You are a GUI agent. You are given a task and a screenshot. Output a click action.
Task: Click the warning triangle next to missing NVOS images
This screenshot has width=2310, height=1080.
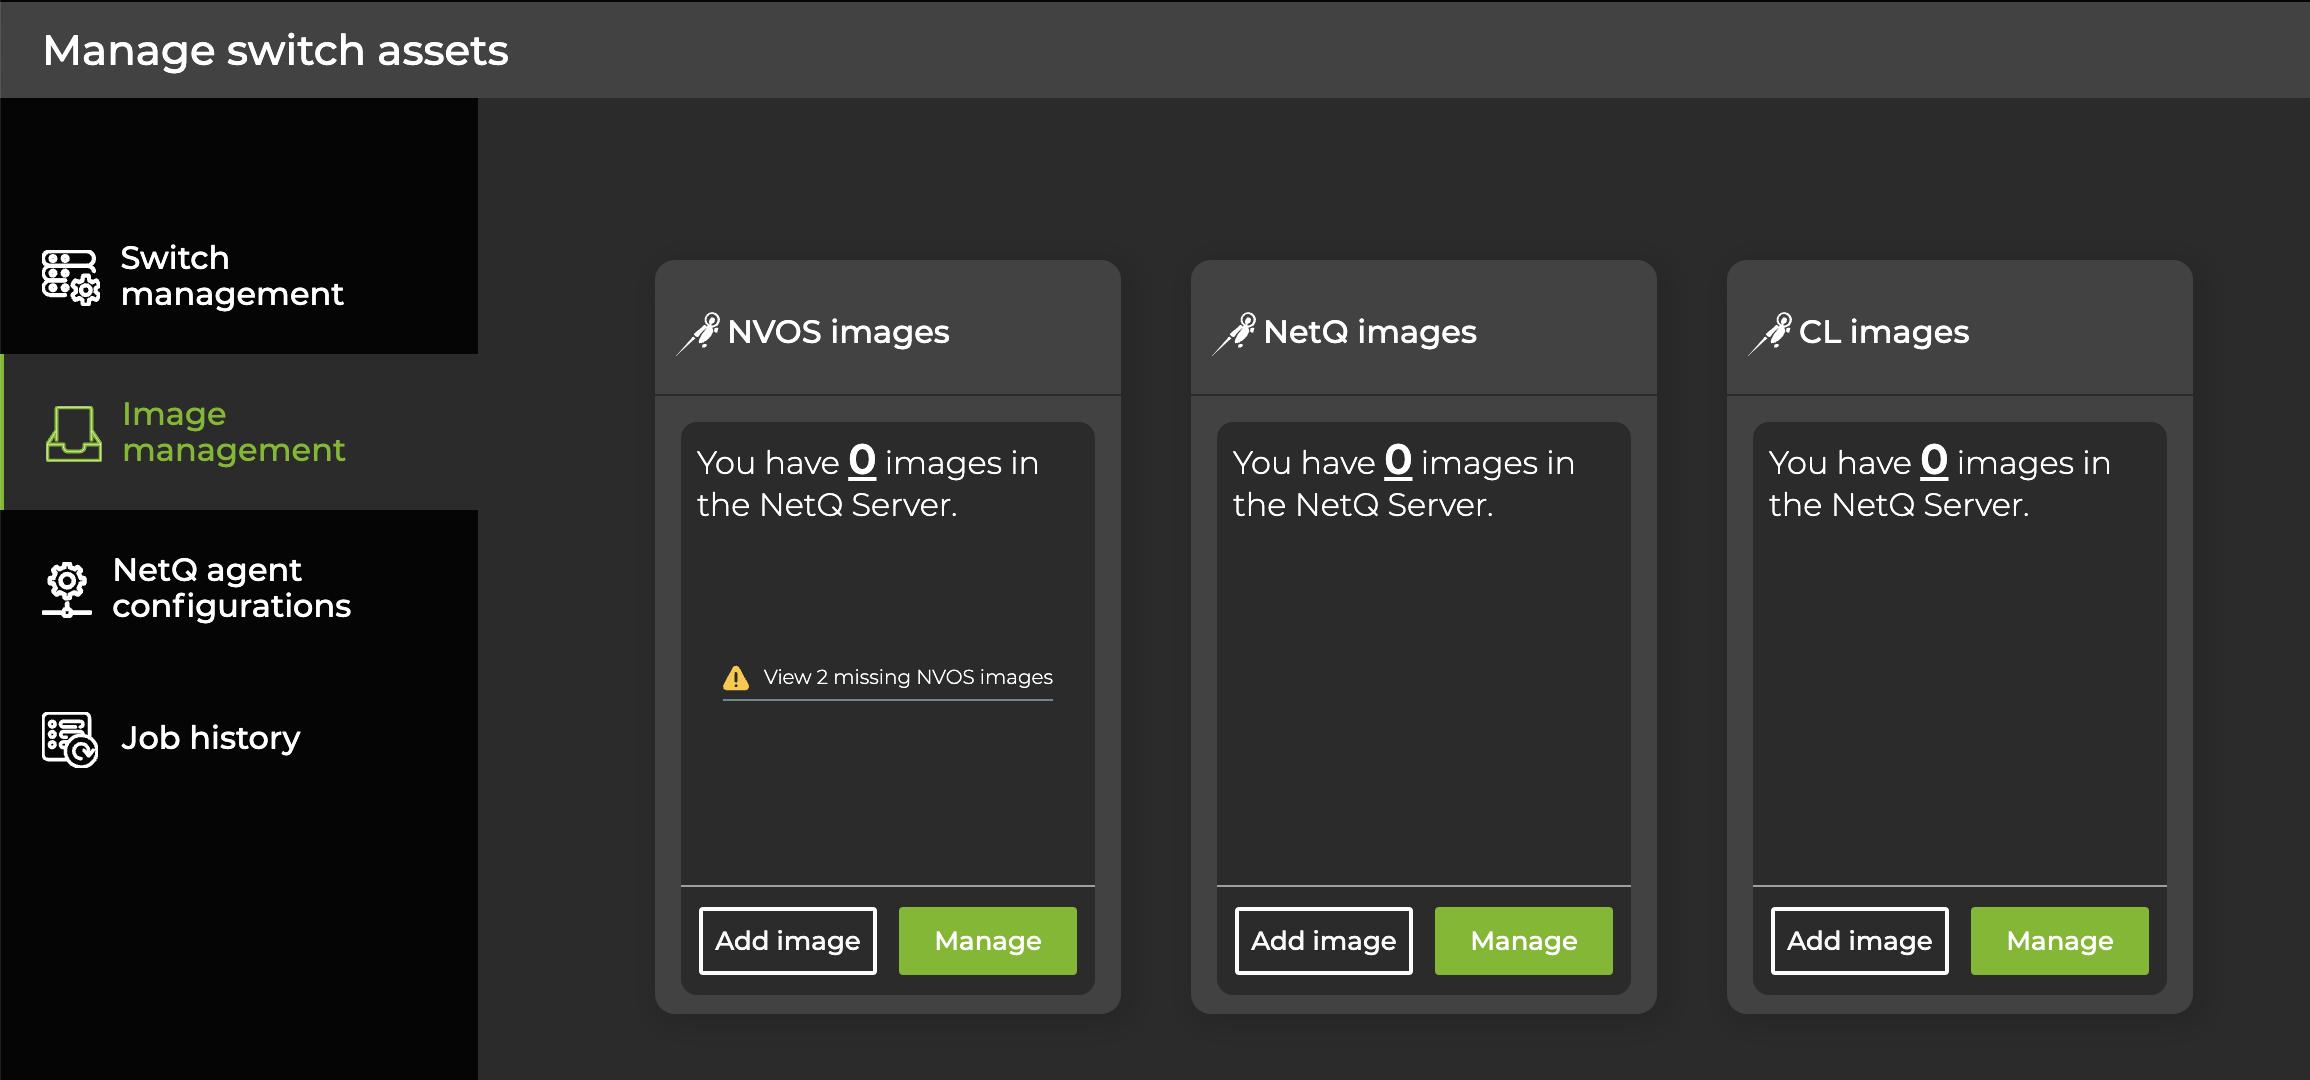click(735, 677)
